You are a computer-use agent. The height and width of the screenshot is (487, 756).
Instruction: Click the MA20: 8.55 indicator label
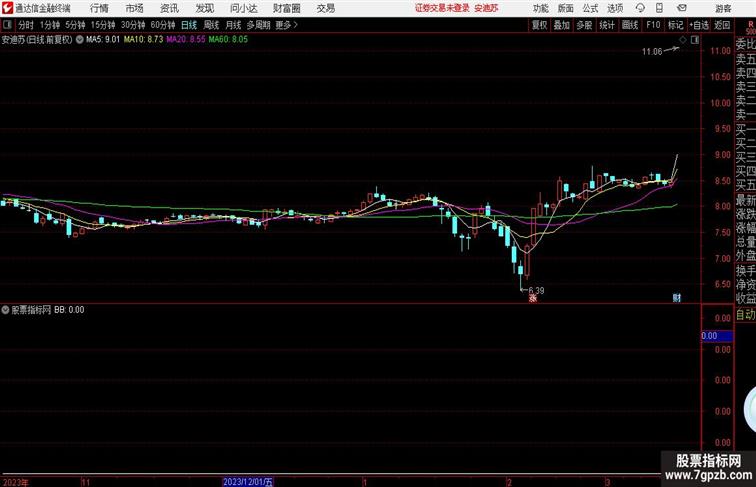click(186, 40)
